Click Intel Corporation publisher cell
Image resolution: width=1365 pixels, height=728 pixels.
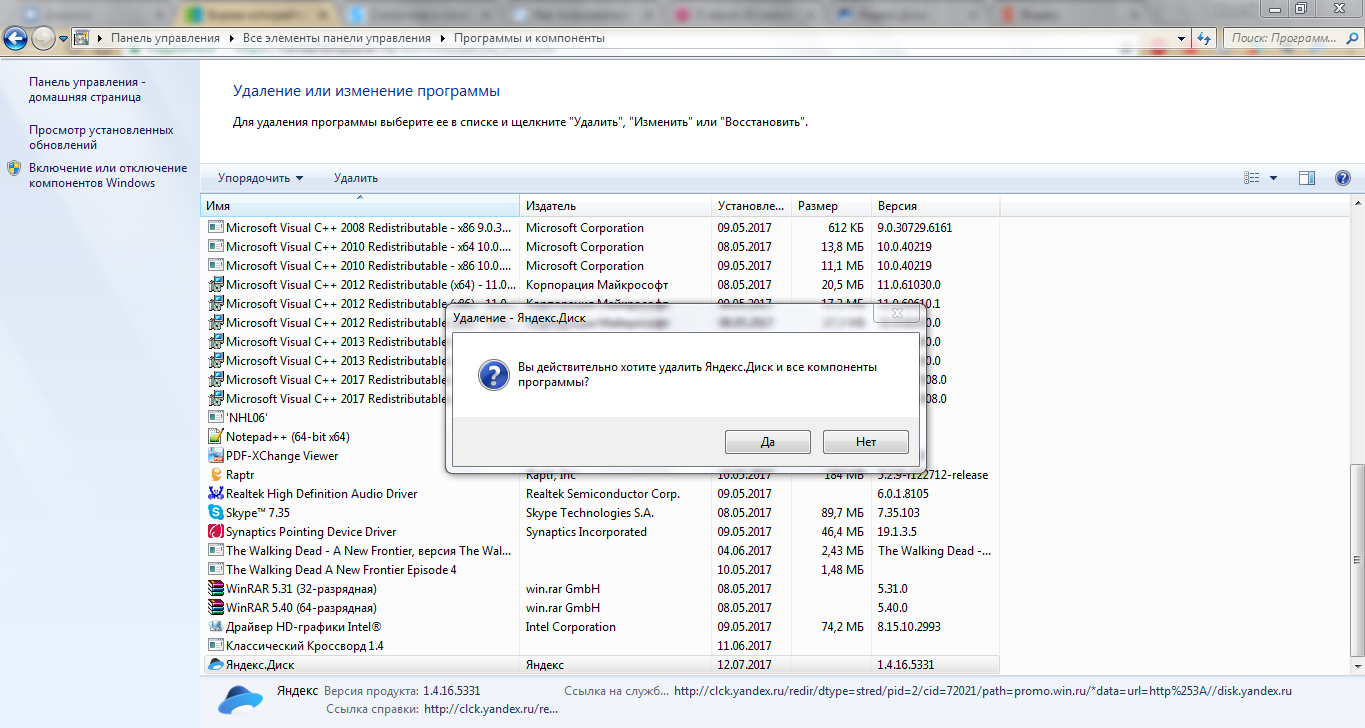(x=571, y=627)
